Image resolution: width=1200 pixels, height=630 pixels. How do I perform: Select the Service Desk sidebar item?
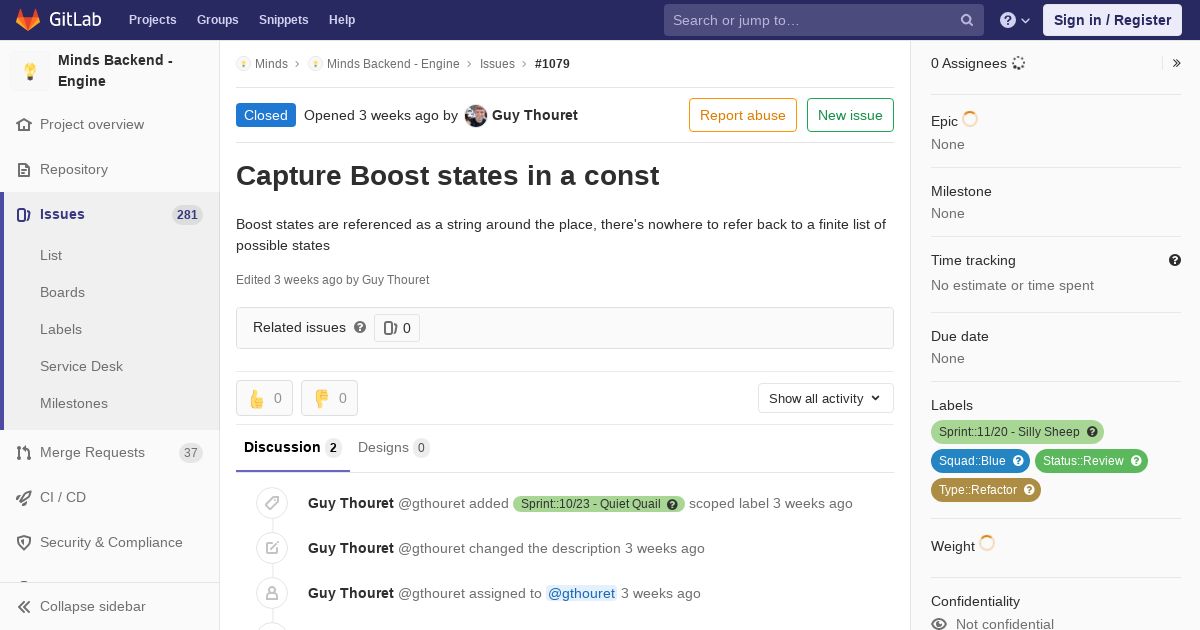click(x=81, y=366)
